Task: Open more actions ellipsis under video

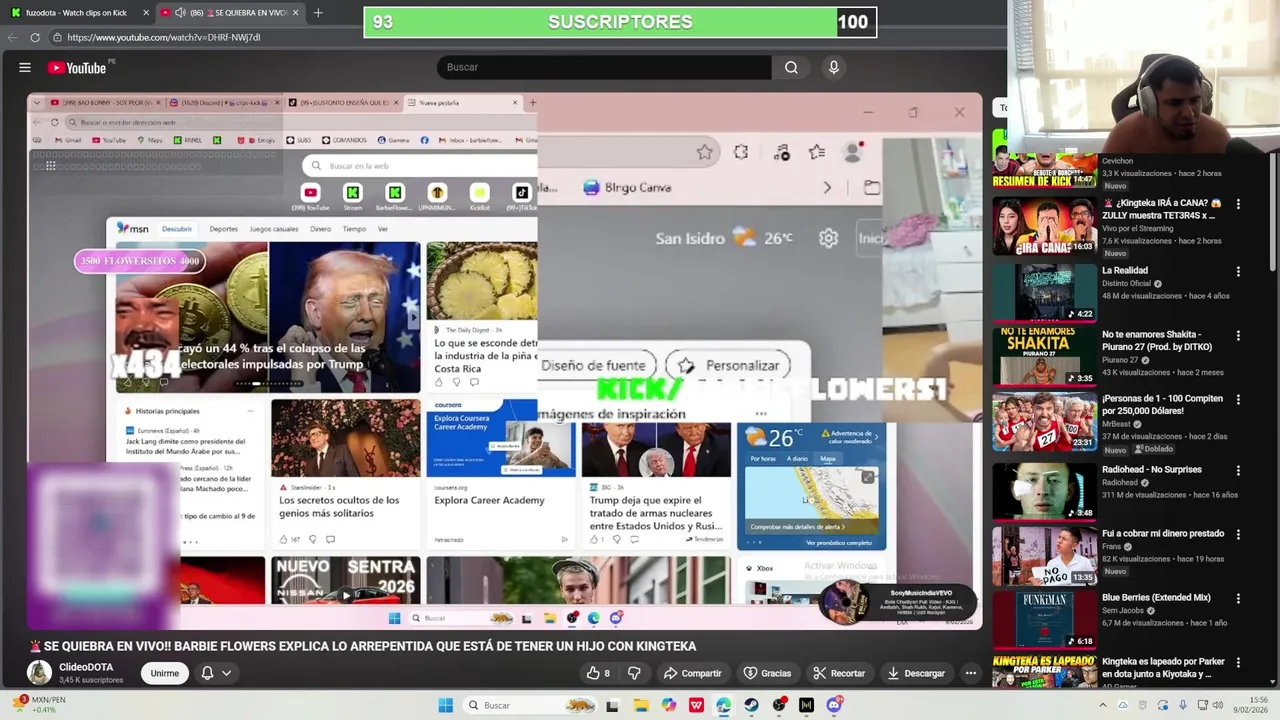Action: click(x=970, y=673)
